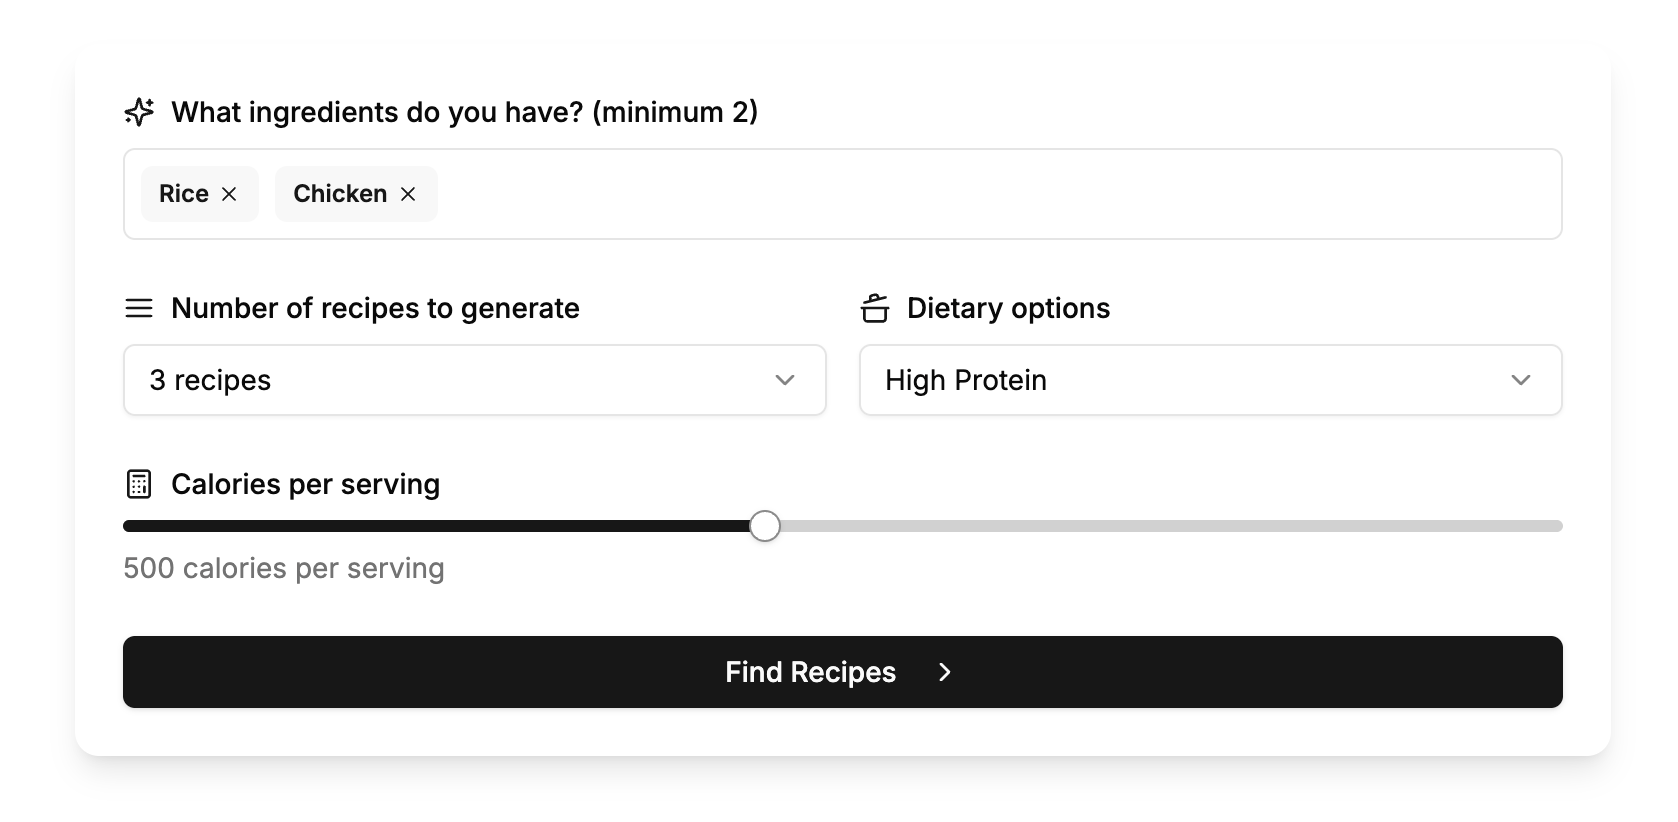Click the 500 calories per serving text

point(284,568)
